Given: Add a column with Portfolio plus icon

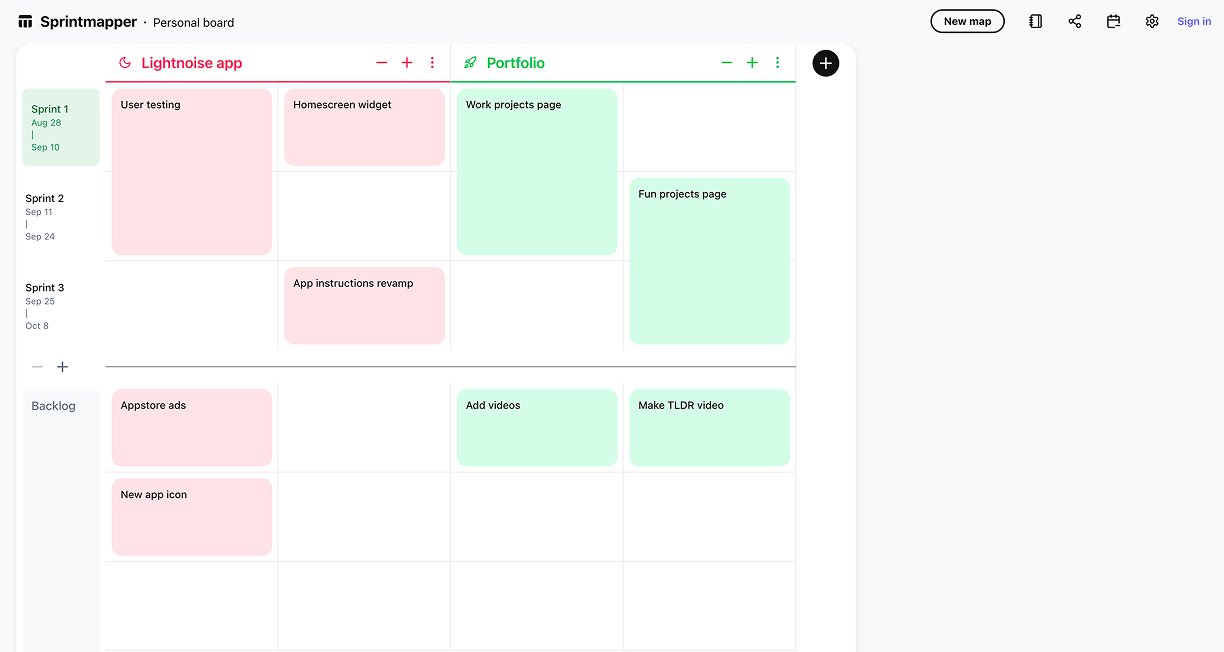Looking at the screenshot, I should tap(752, 63).
